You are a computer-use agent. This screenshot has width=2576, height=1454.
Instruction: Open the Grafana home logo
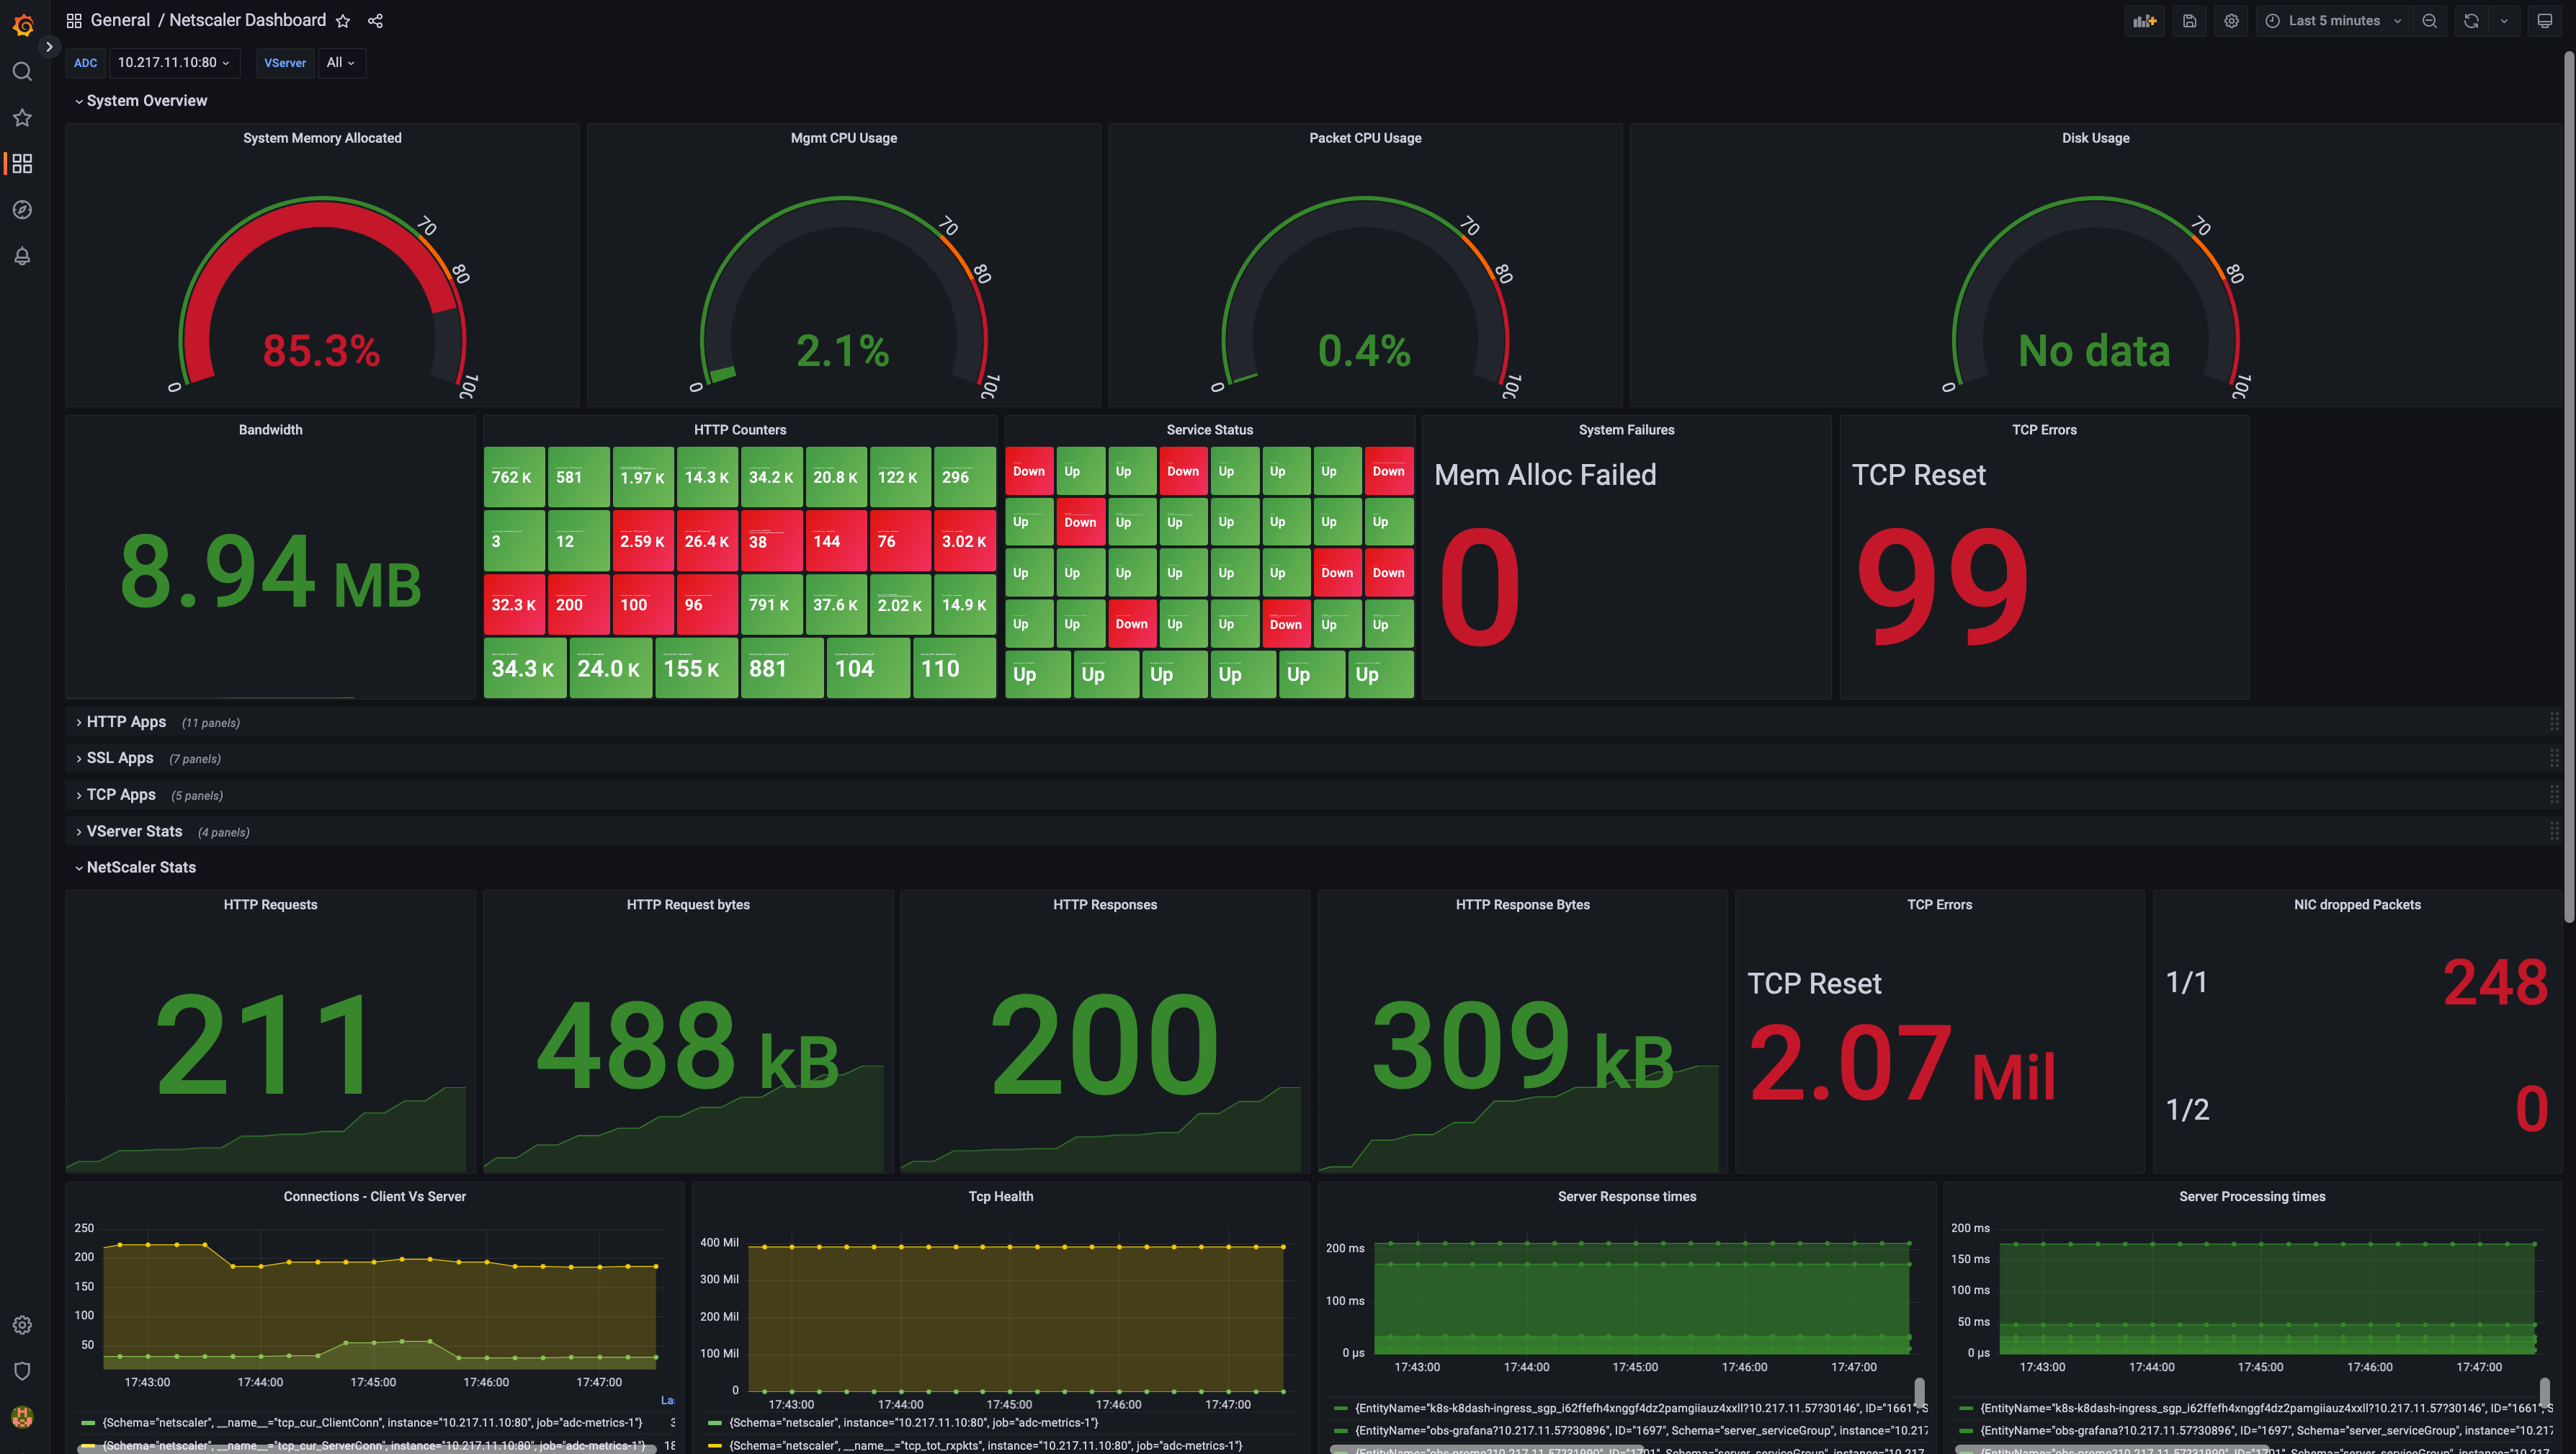[x=22, y=25]
